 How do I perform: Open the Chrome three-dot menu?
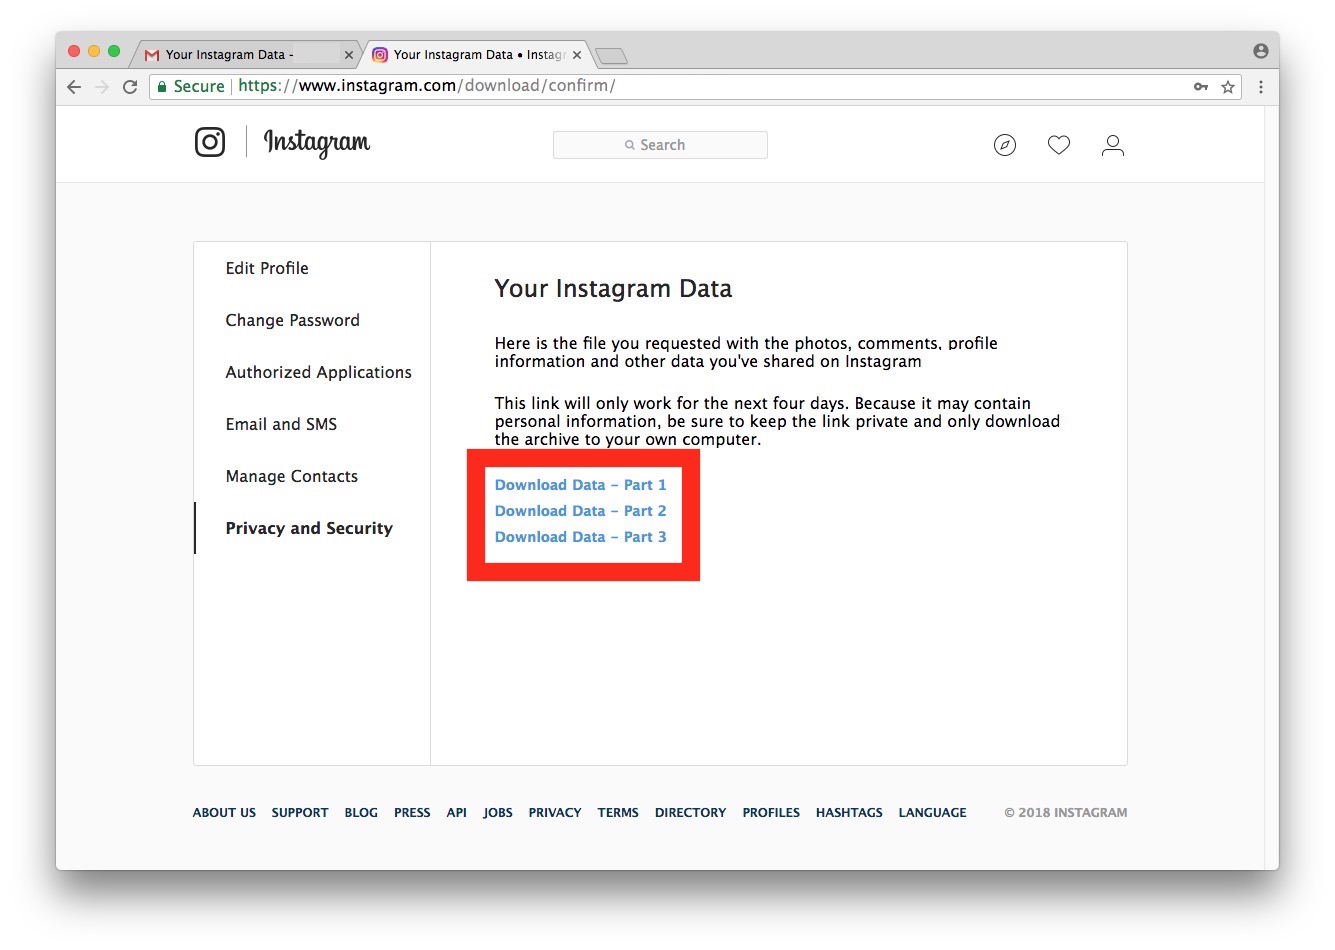point(1261,87)
